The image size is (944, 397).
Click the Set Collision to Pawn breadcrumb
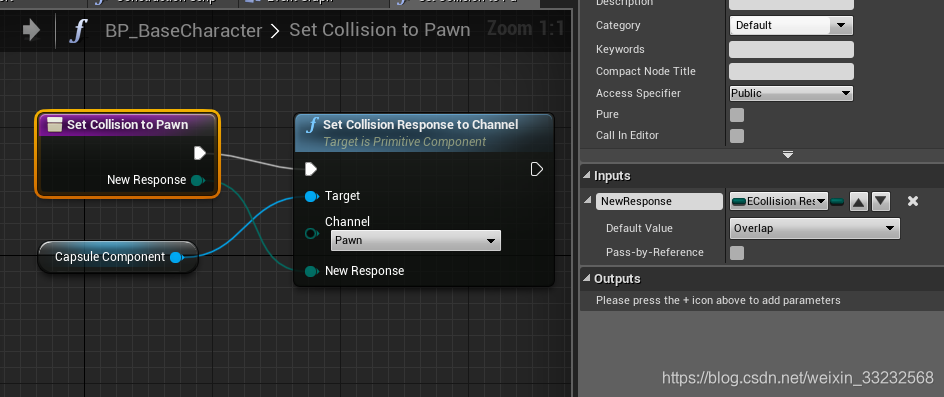[379, 30]
